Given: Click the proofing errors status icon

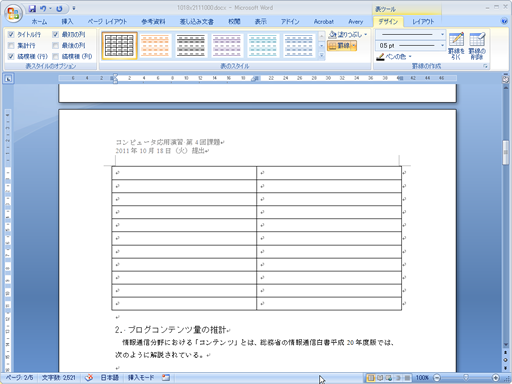Looking at the screenshot, I should (x=89, y=378).
